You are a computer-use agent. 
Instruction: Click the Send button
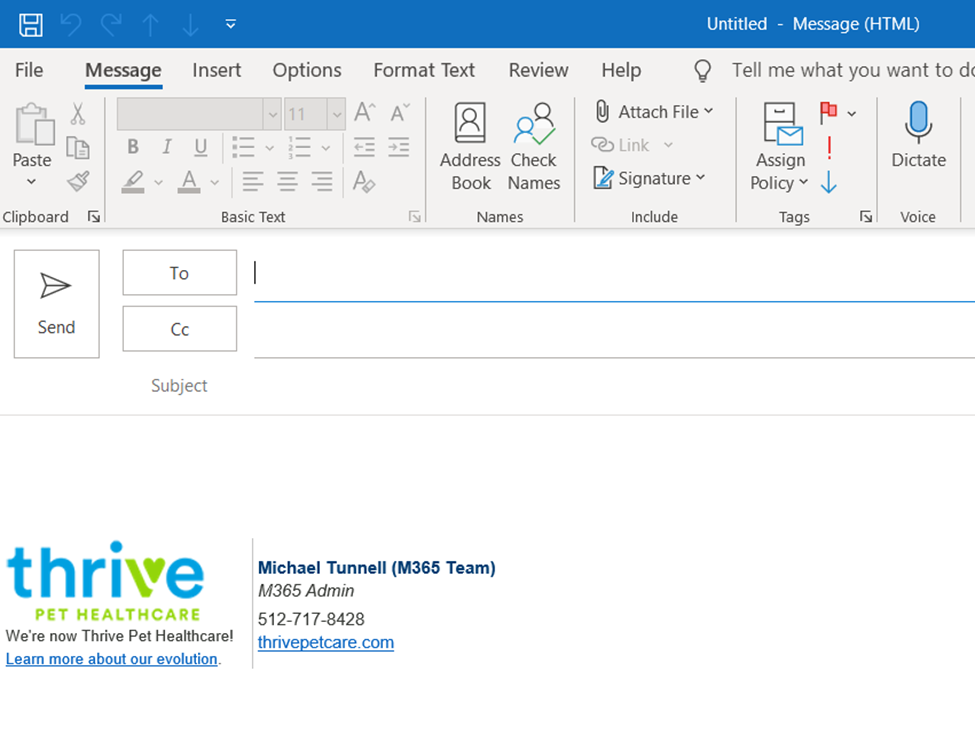56,304
